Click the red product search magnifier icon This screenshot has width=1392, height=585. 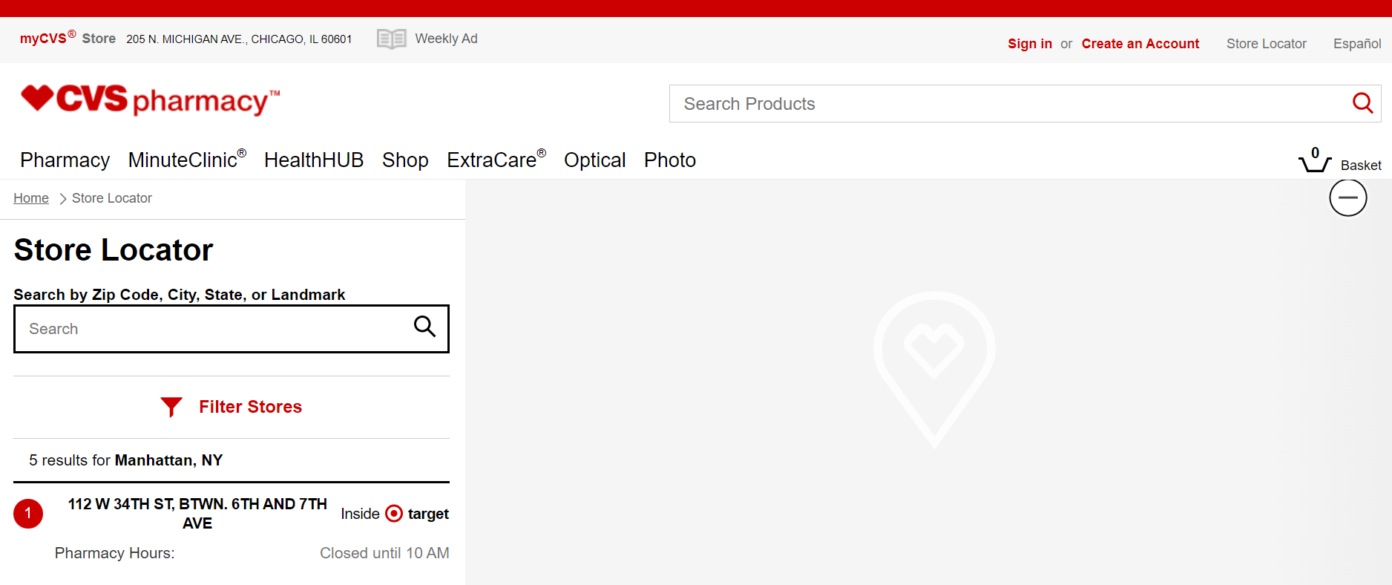[x=1362, y=103]
